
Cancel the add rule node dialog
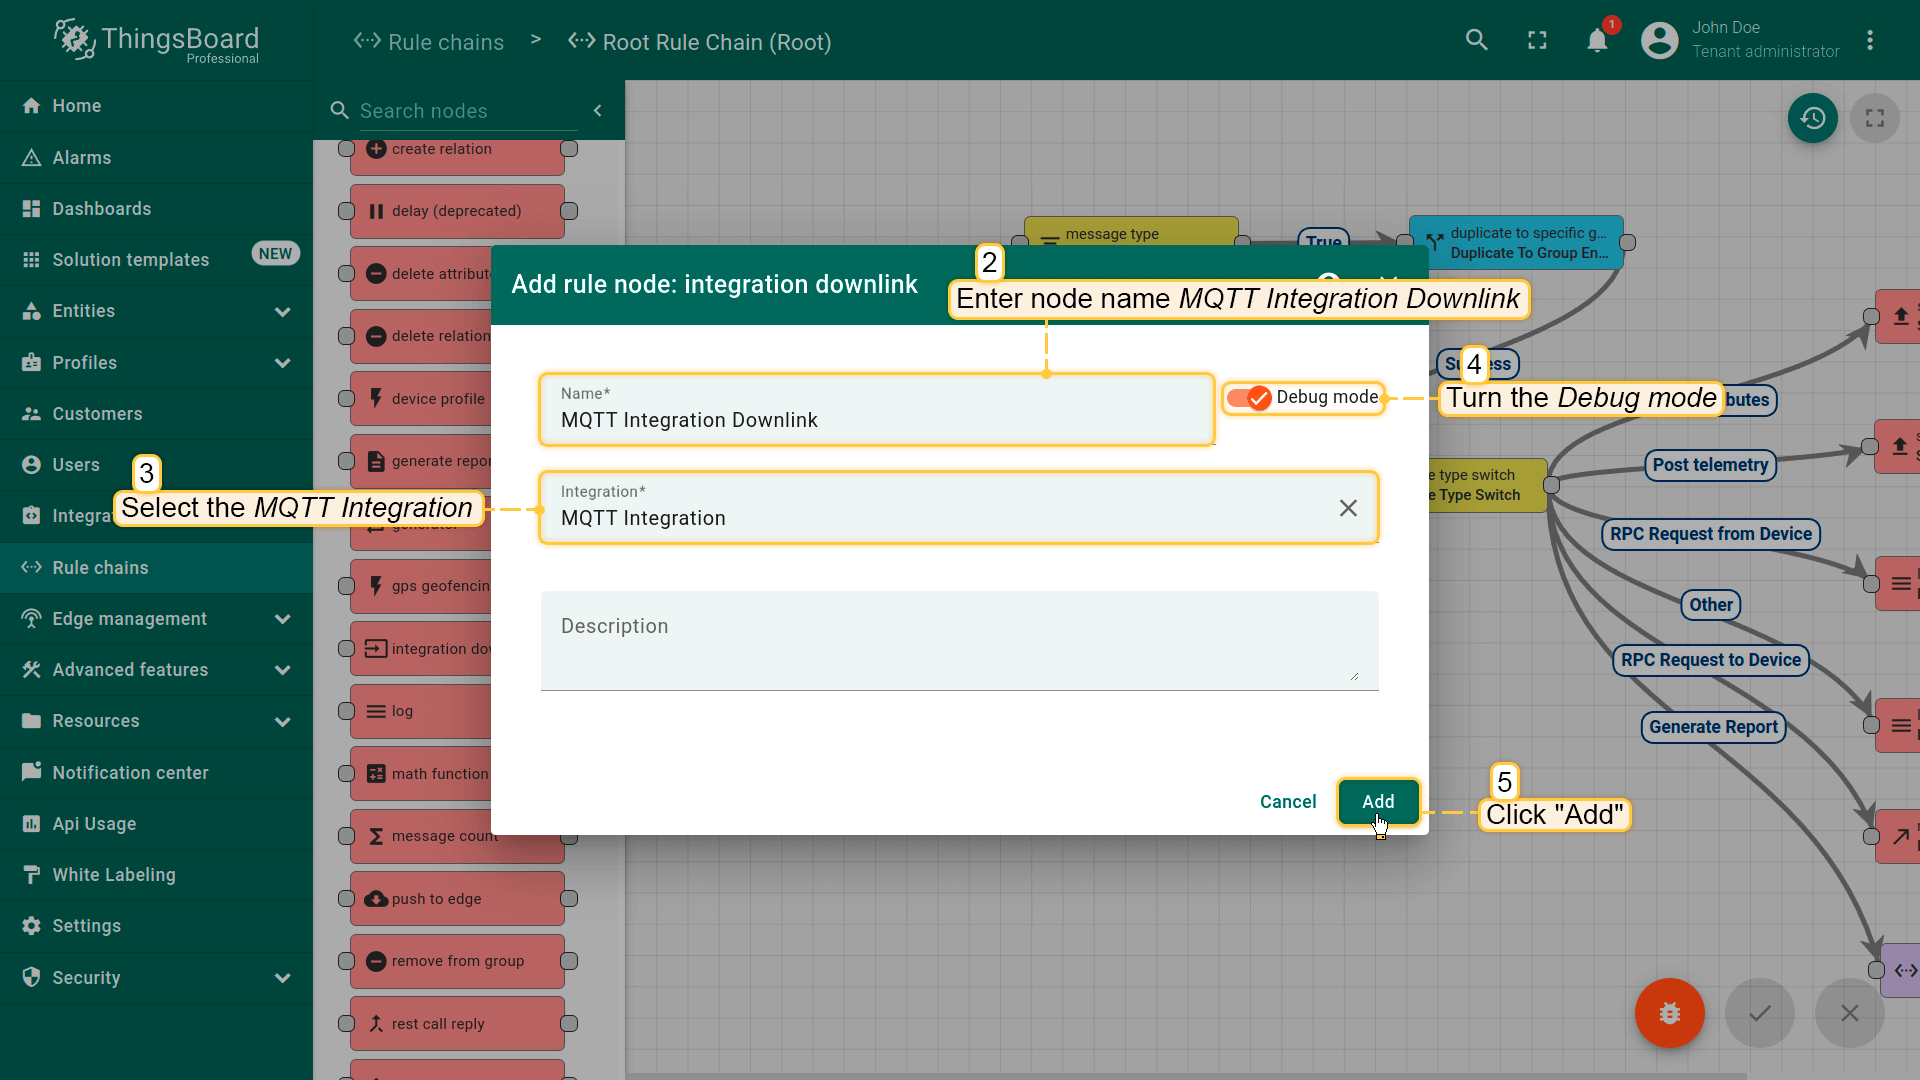click(x=1287, y=802)
